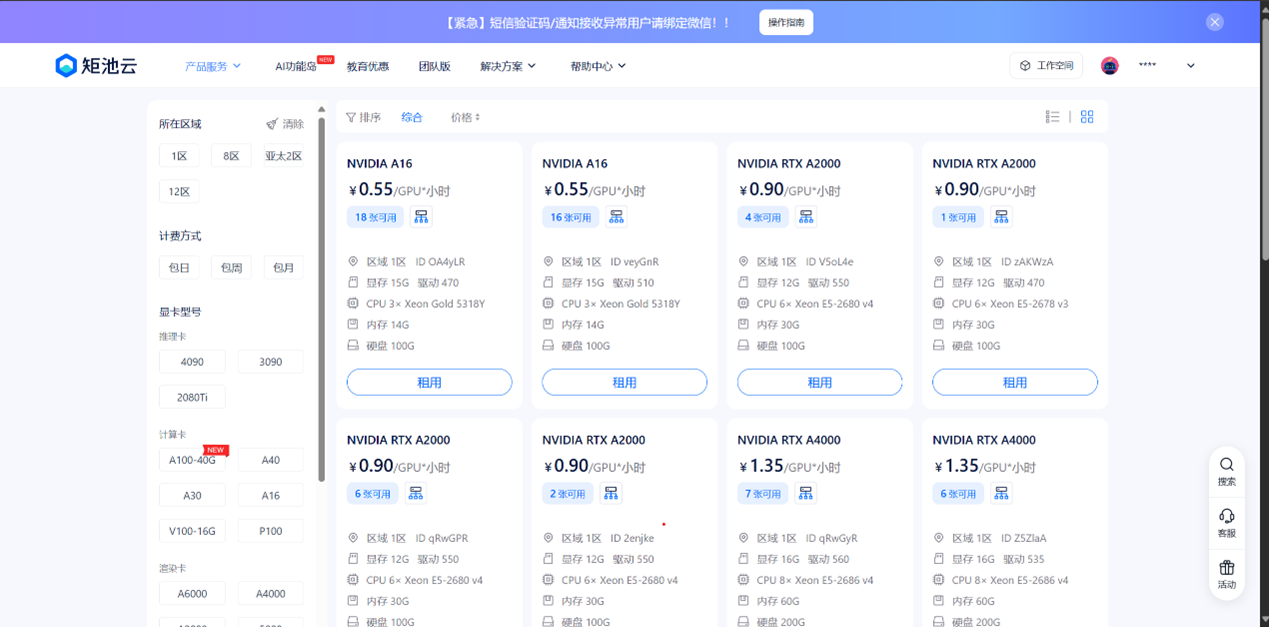
Task: Click the user avatar icon
Action: pyautogui.click(x=1110, y=66)
